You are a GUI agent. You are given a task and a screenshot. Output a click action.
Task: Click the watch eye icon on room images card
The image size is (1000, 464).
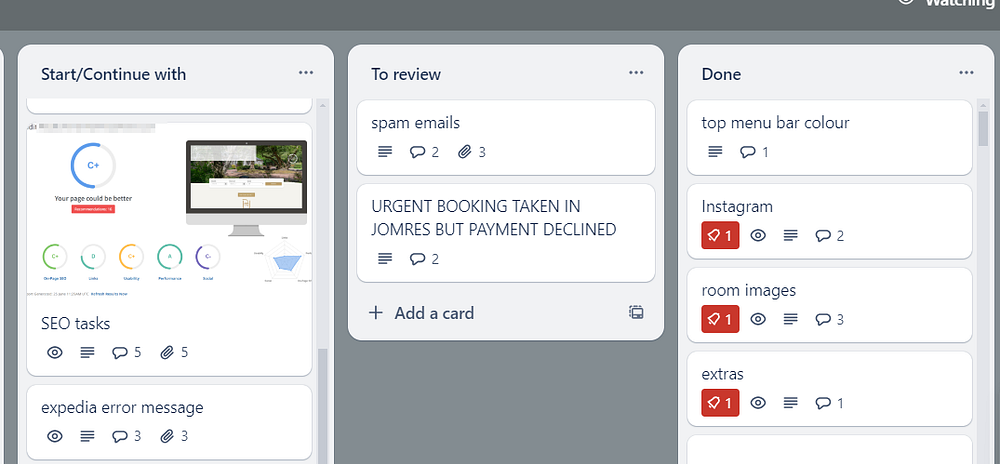coord(758,319)
